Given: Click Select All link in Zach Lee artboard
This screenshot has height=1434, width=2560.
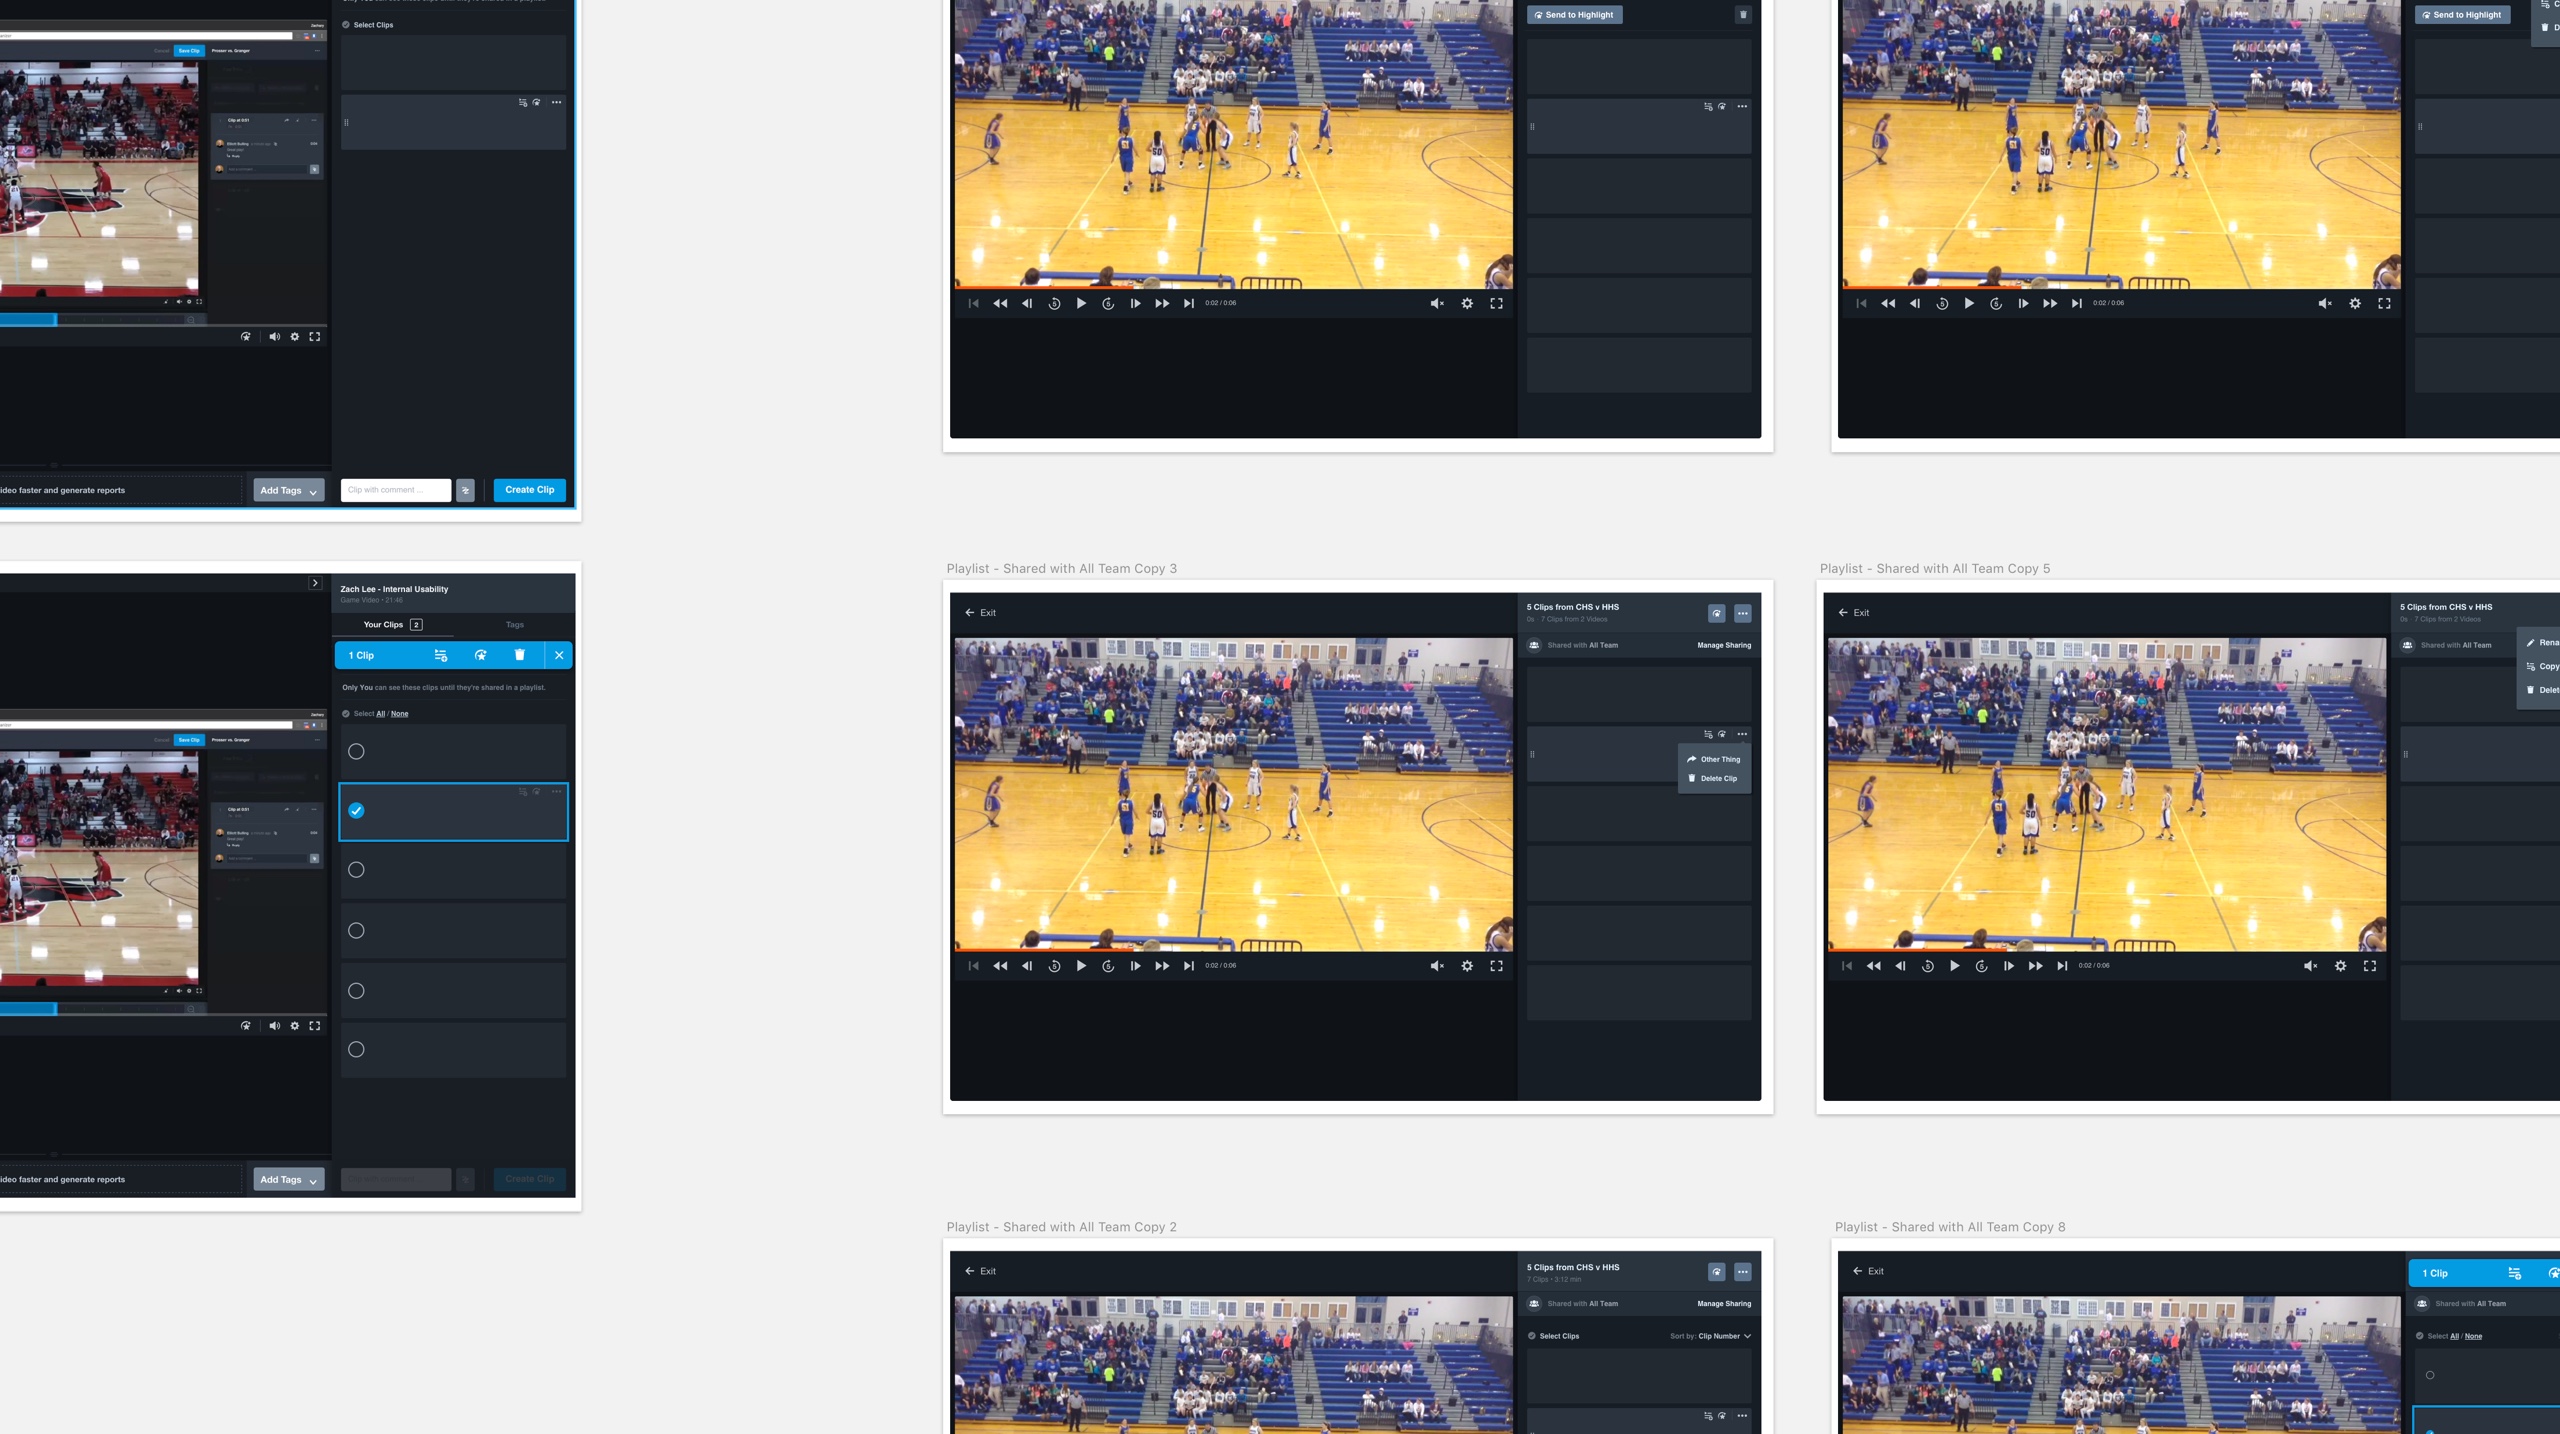Looking at the screenshot, I should (x=381, y=714).
